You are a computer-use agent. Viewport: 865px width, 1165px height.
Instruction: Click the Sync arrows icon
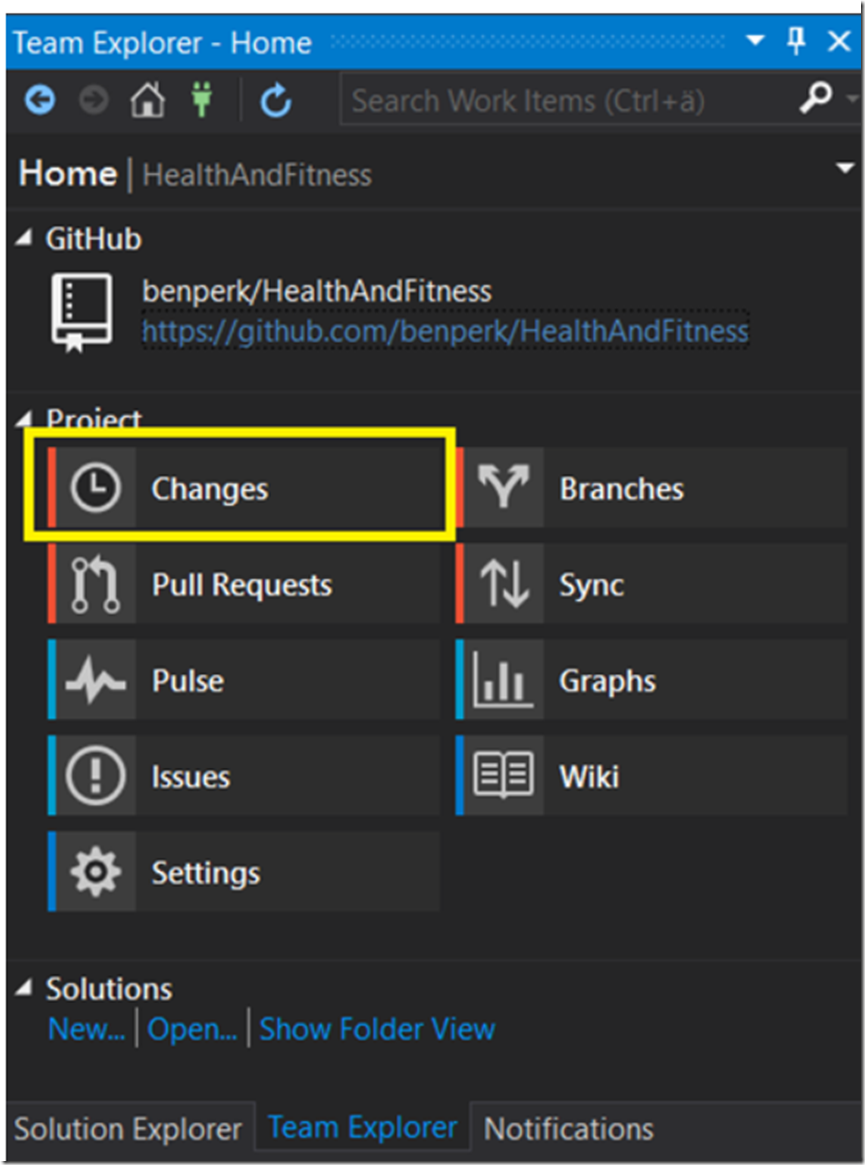(503, 585)
